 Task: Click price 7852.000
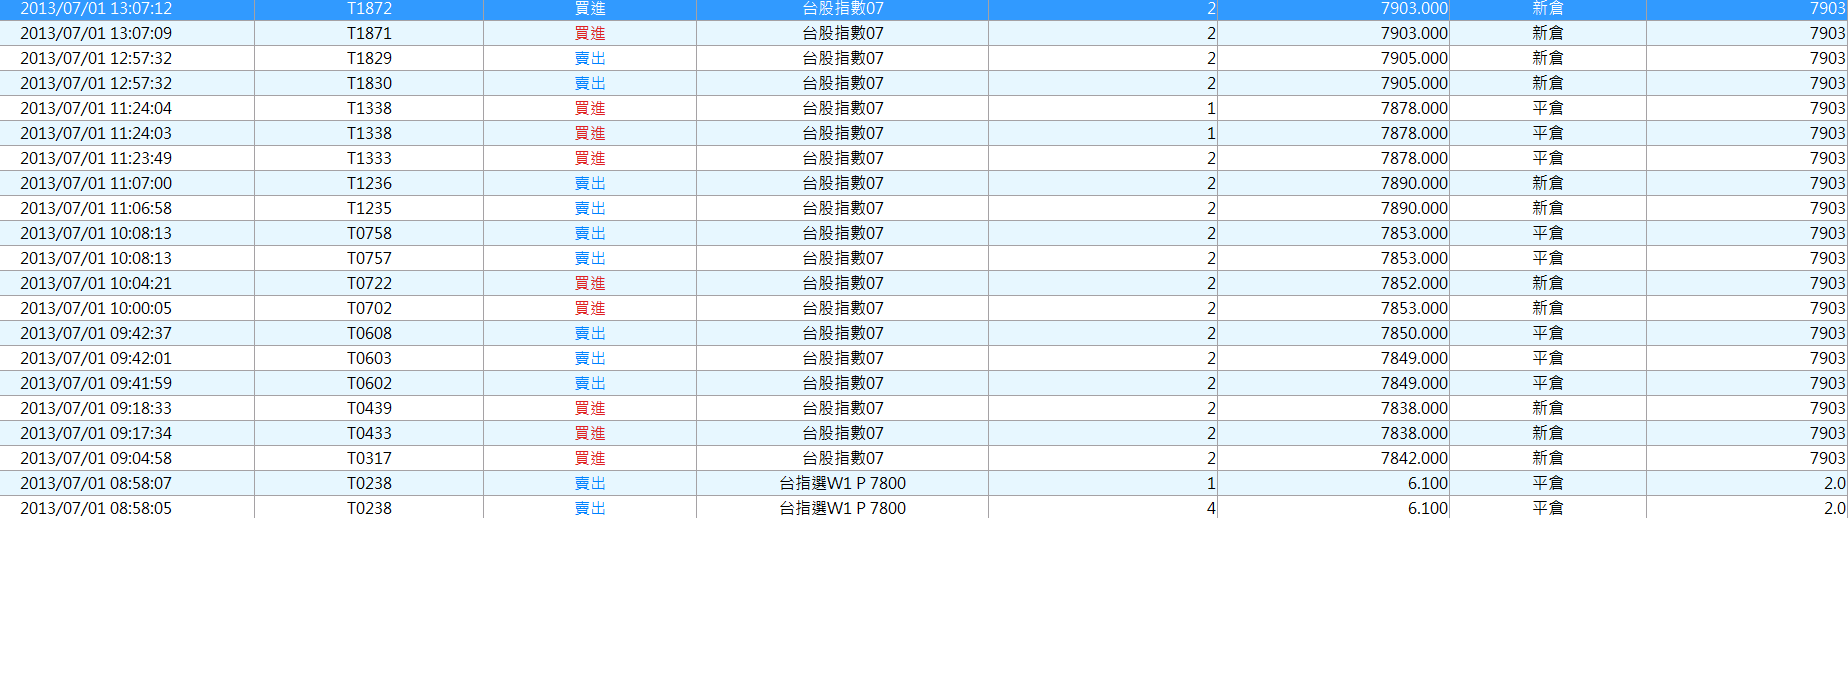point(1414,283)
